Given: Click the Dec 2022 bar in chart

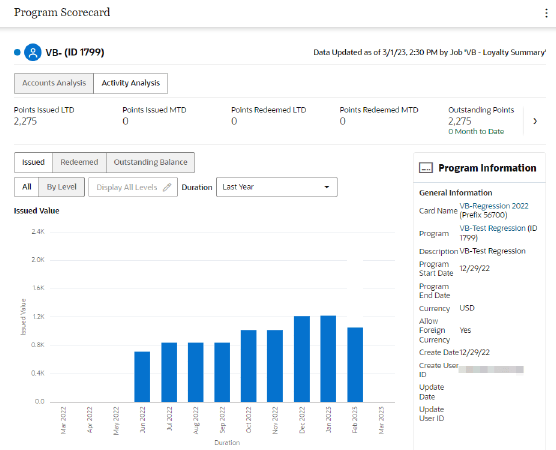Looking at the screenshot, I should point(302,359).
